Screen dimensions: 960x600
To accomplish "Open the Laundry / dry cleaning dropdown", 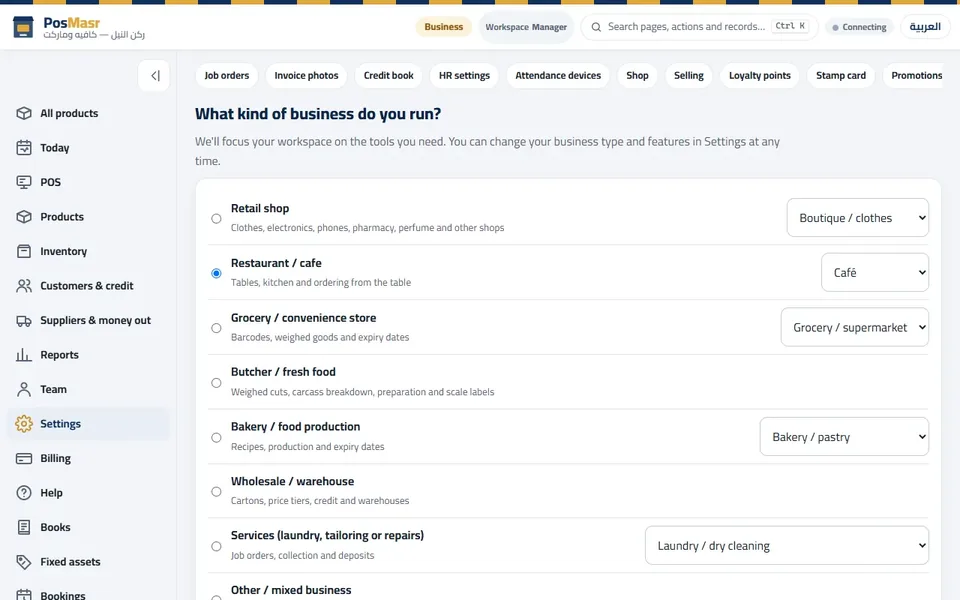I will point(786,546).
